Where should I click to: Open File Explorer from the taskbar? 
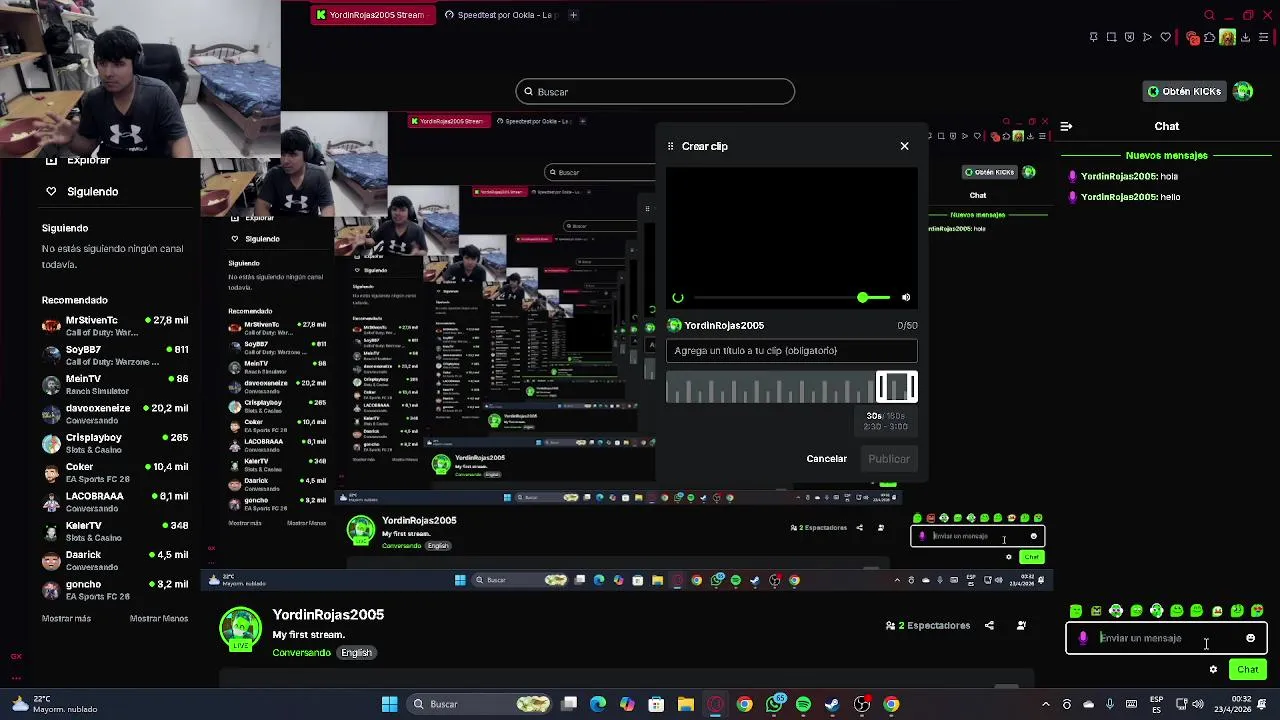pos(686,705)
